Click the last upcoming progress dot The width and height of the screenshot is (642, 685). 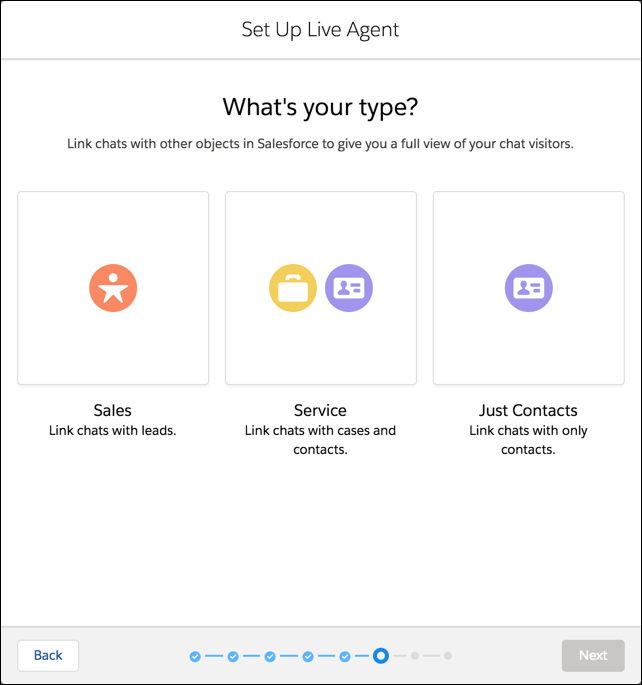pos(448,656)
